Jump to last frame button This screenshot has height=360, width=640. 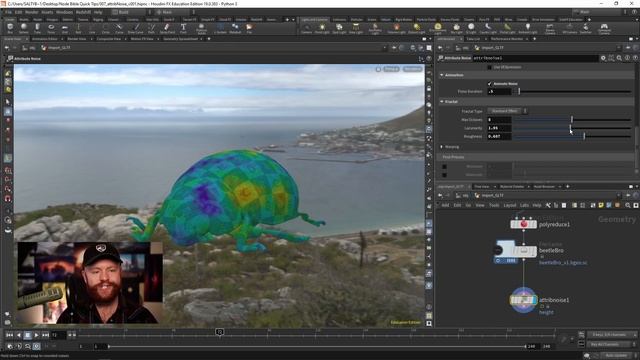pyautogui.click(x=45, y=335)
